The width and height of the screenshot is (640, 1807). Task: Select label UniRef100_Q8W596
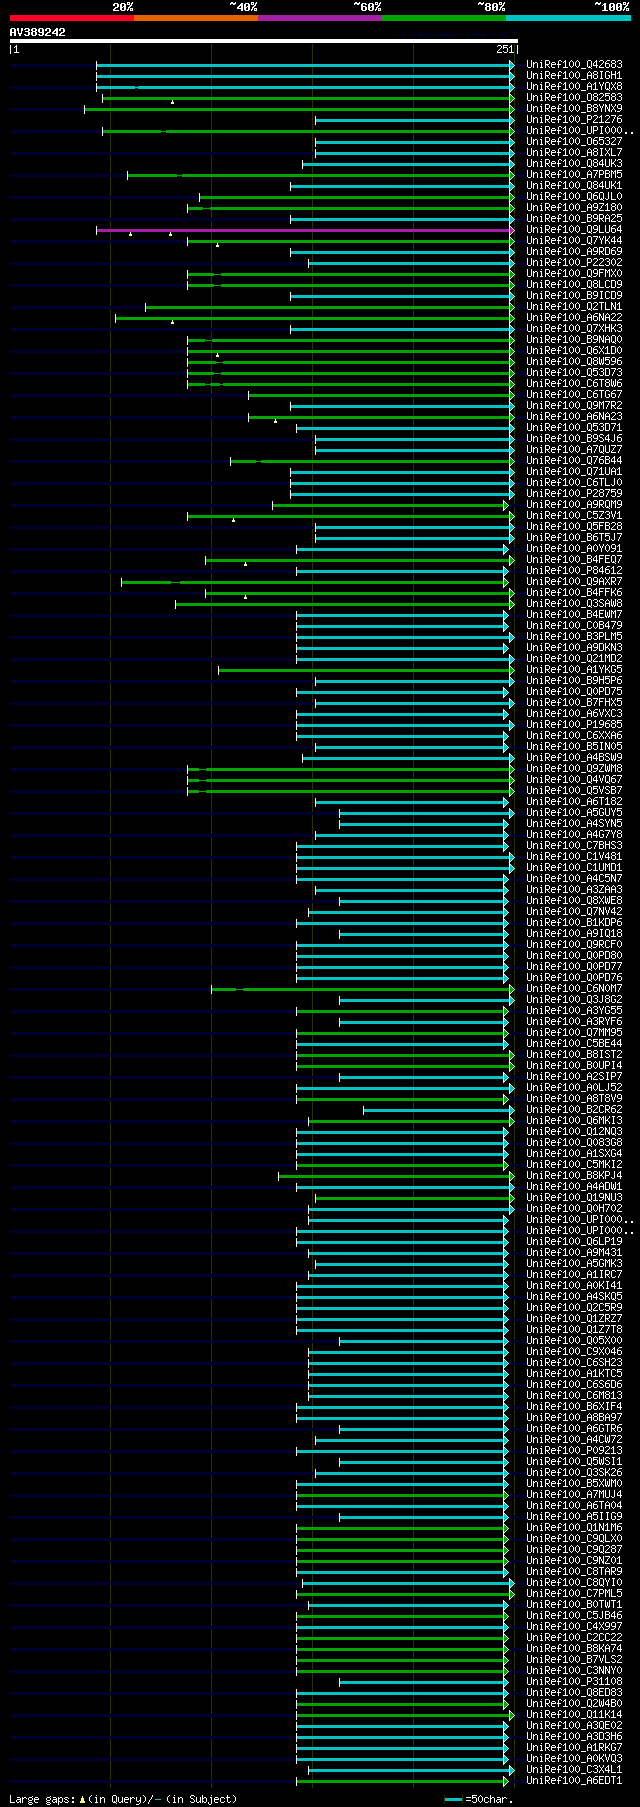tap(574, 362)
